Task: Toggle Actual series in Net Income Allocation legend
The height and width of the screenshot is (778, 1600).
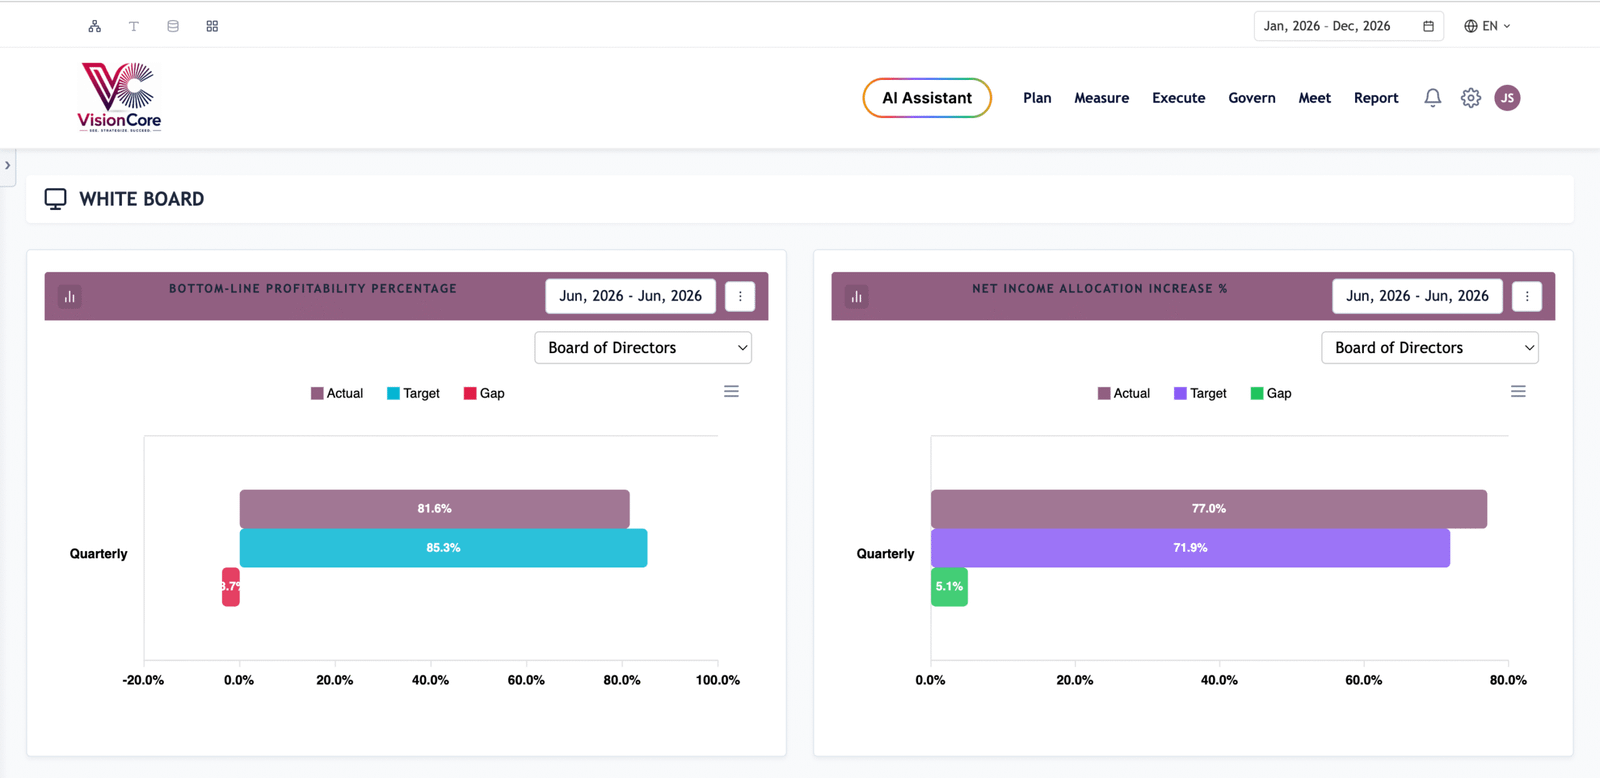Action: [1124, 394]
